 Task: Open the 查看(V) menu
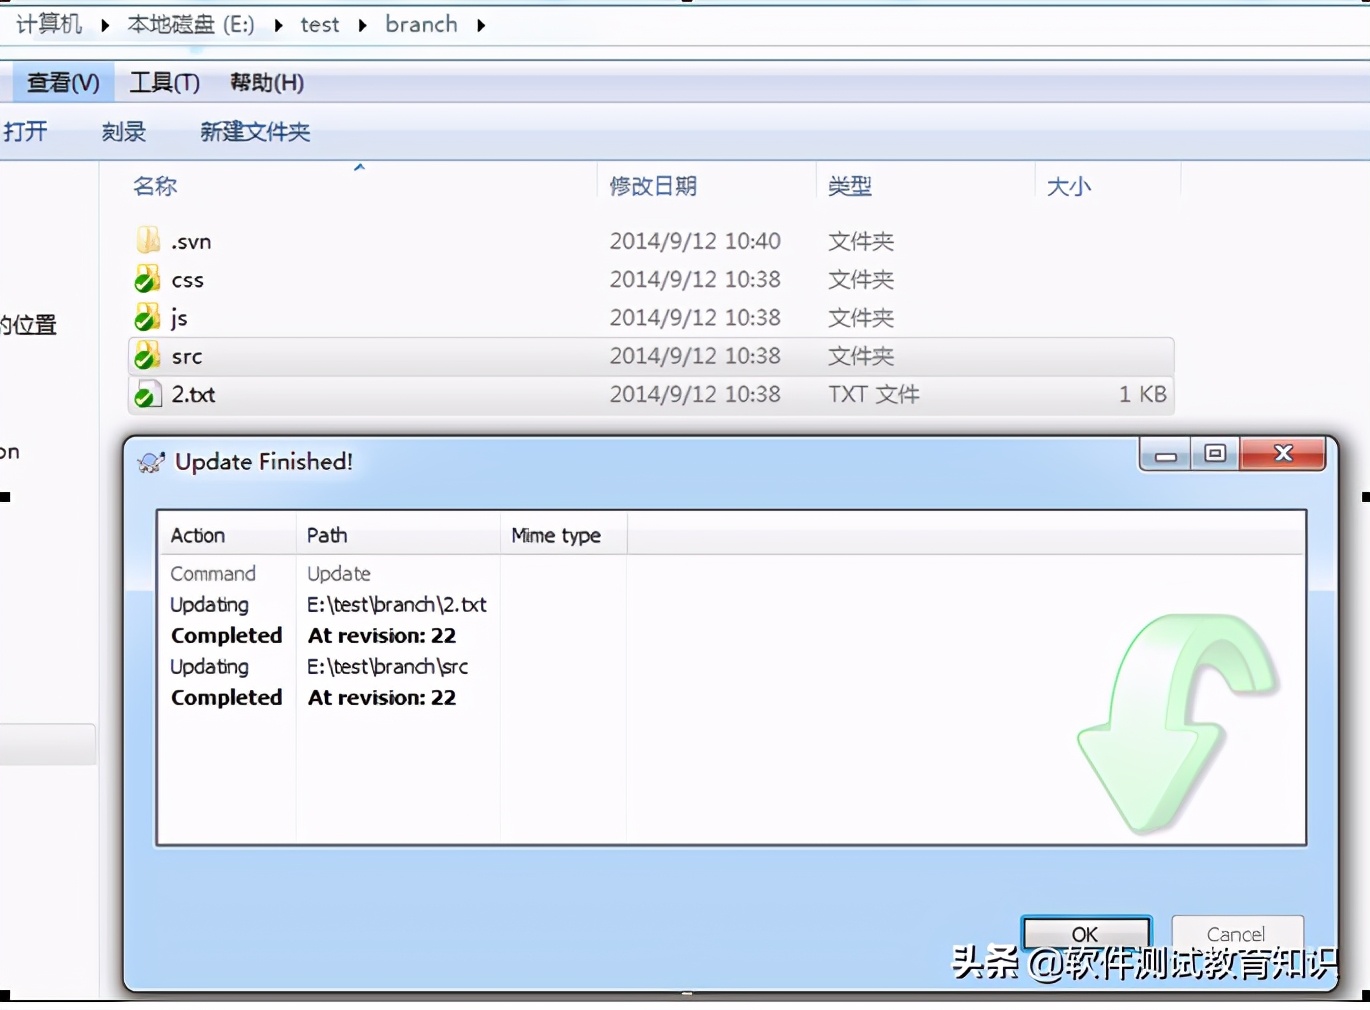(61, 83)
